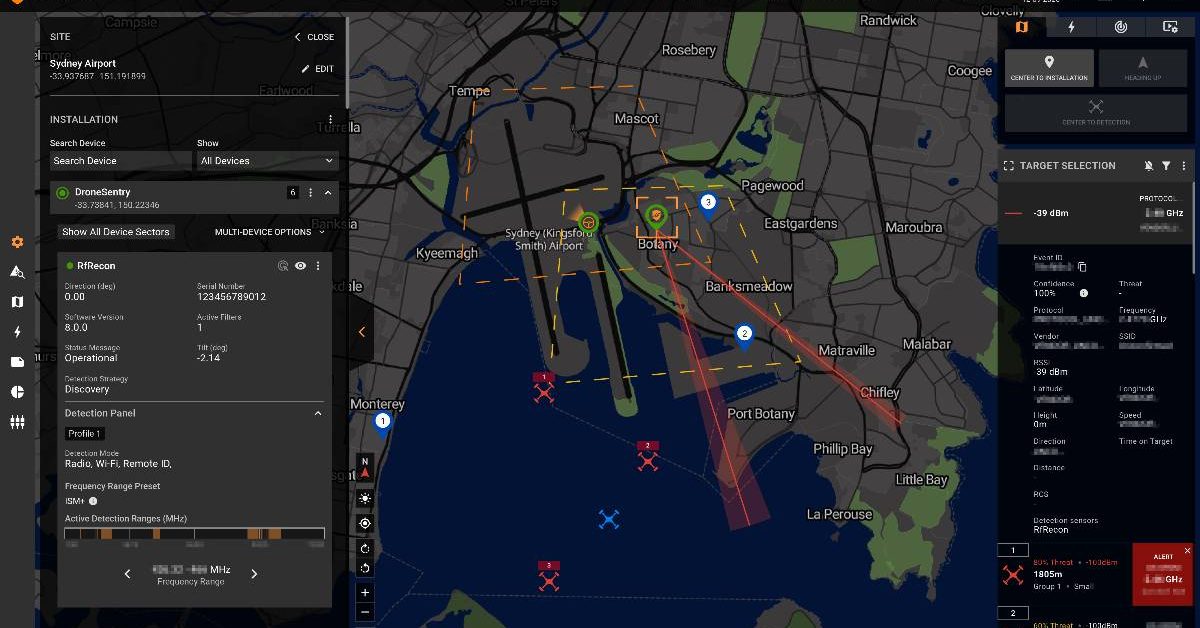Open the settings gear in left sidebar
The image size is (1200, 628).
[17, 242]
